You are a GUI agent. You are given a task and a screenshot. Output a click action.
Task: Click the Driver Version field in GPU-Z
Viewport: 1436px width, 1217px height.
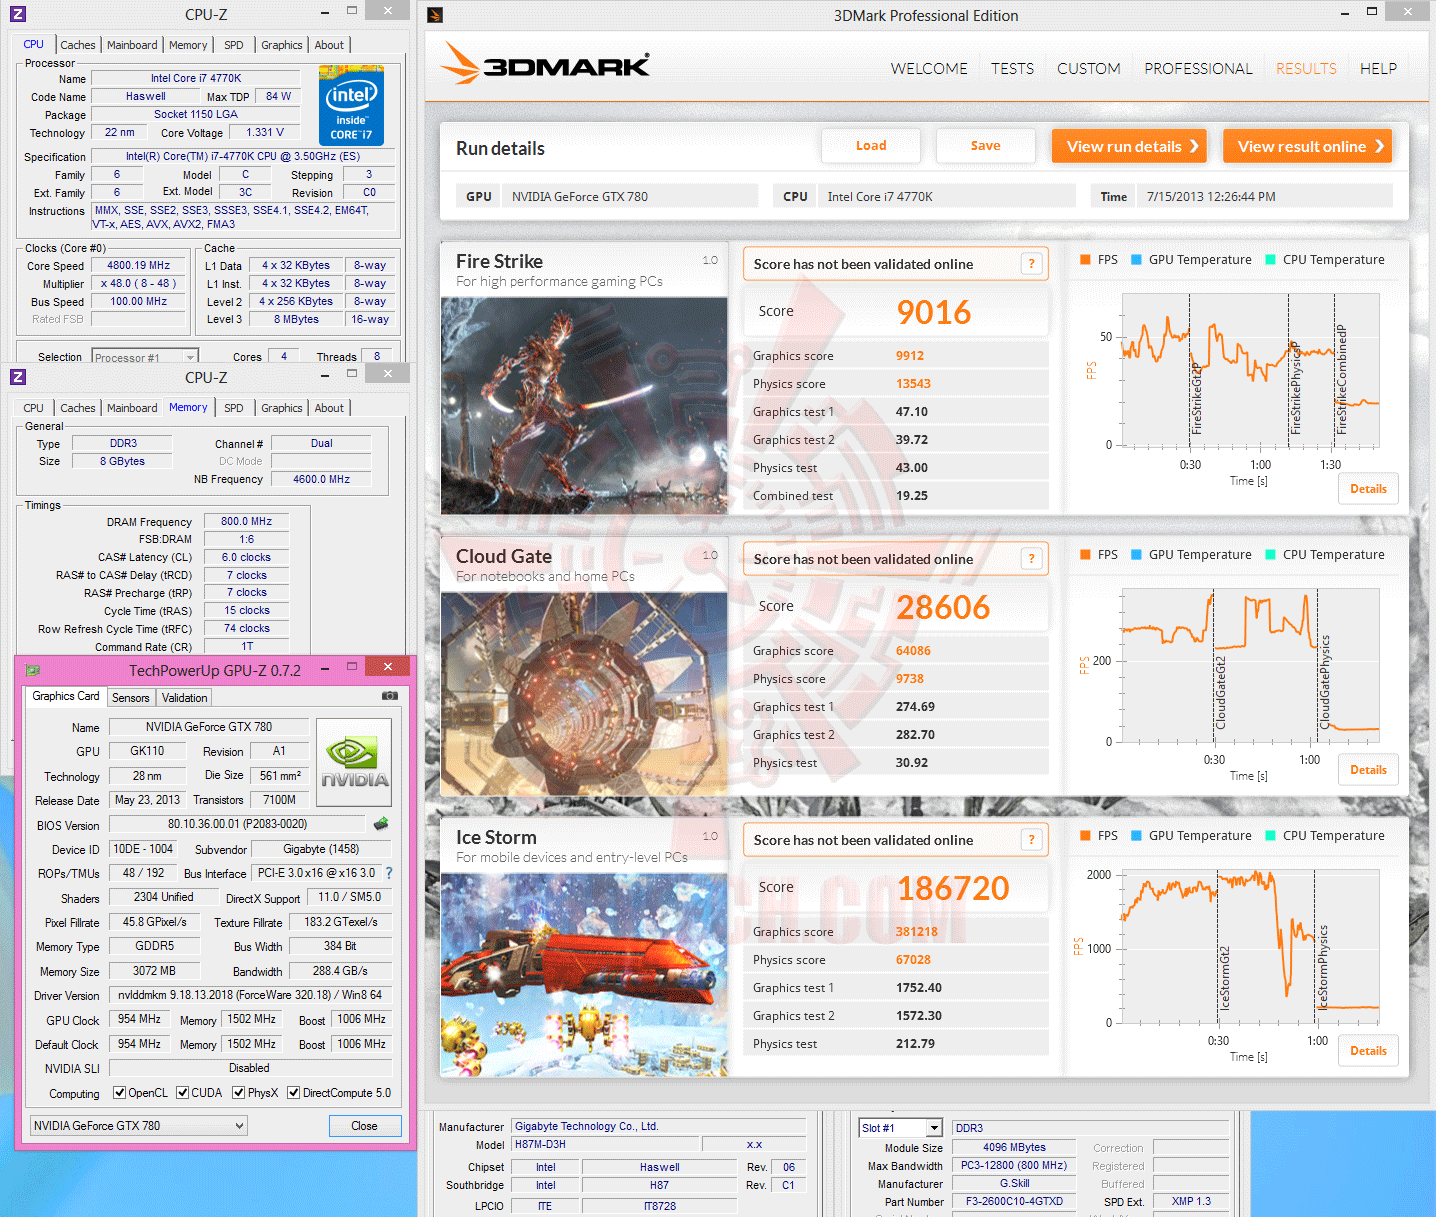[250, 995]
